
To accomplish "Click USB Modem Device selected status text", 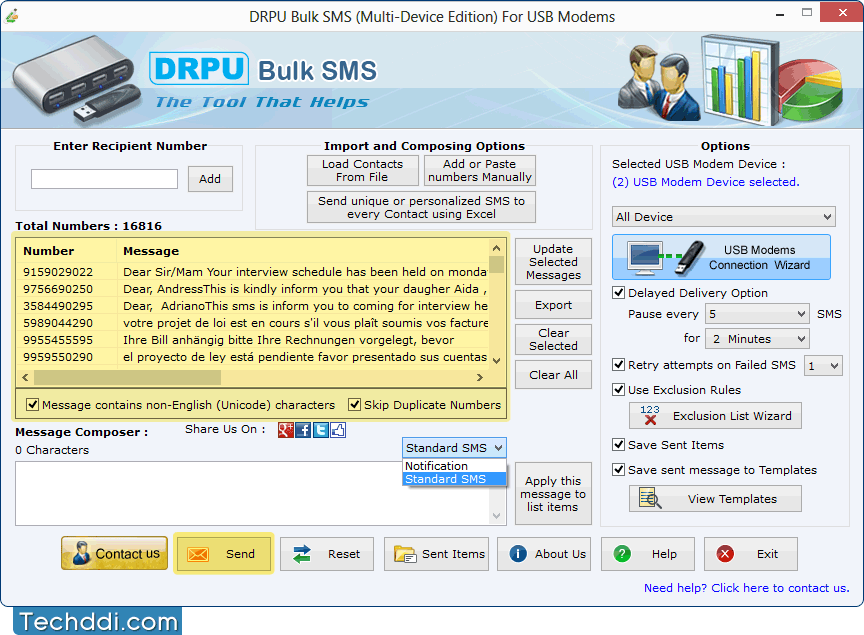I will pos(705,182).
